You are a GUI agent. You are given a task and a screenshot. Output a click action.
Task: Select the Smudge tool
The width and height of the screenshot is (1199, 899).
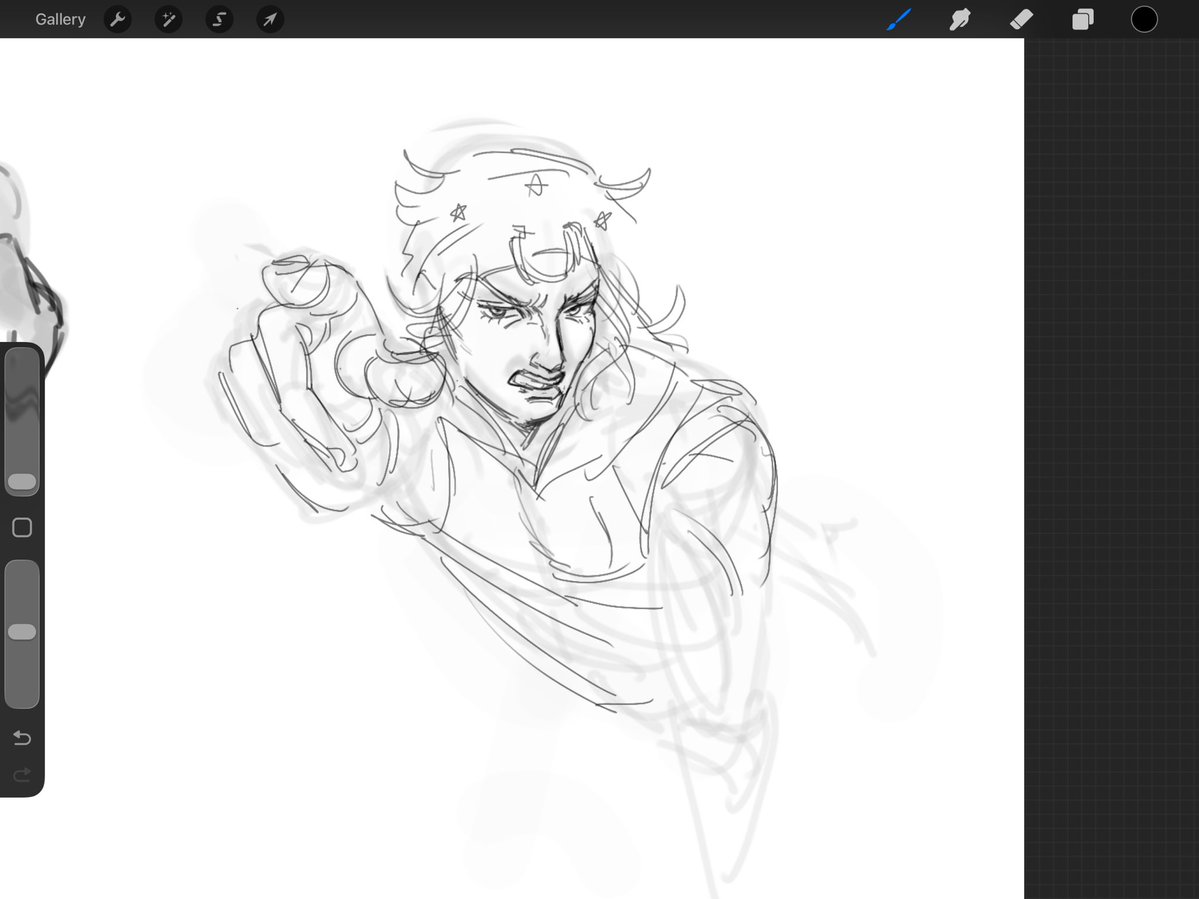point(960,19)
